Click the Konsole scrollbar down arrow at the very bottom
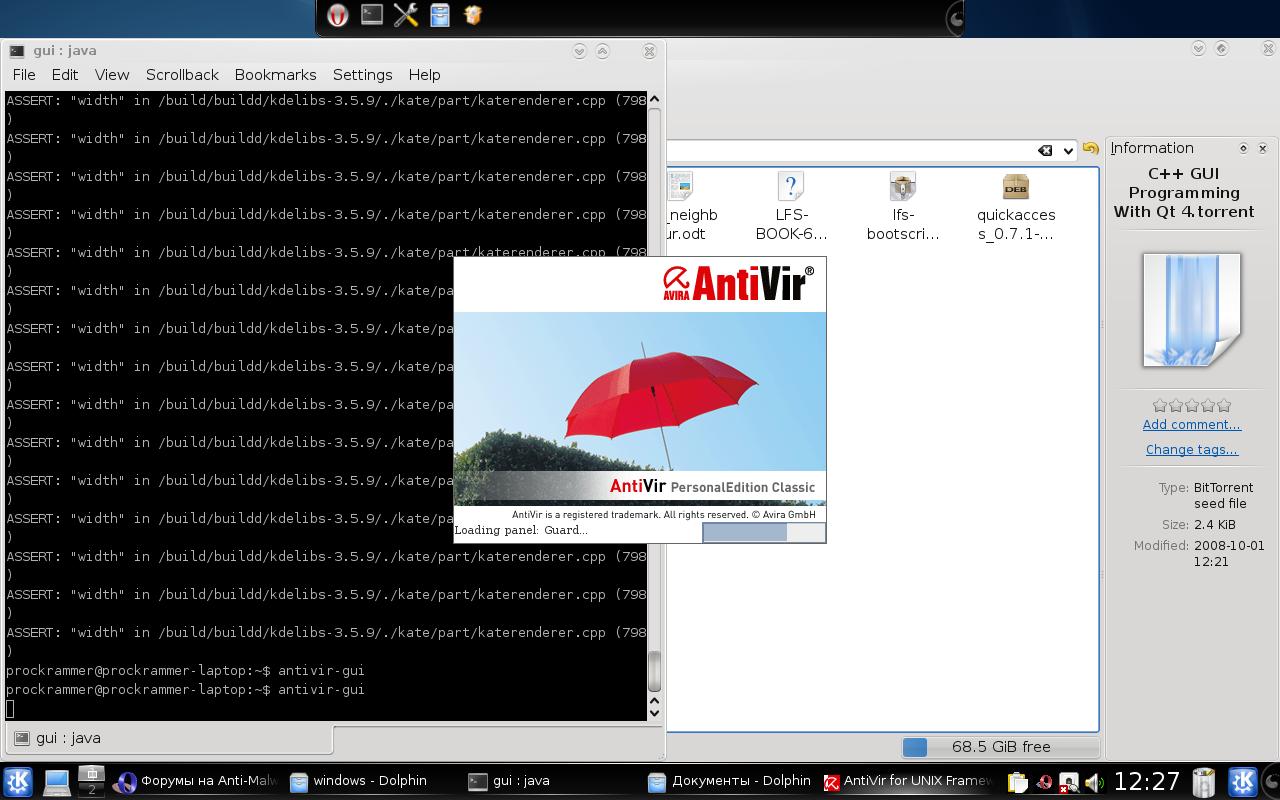 655,712
